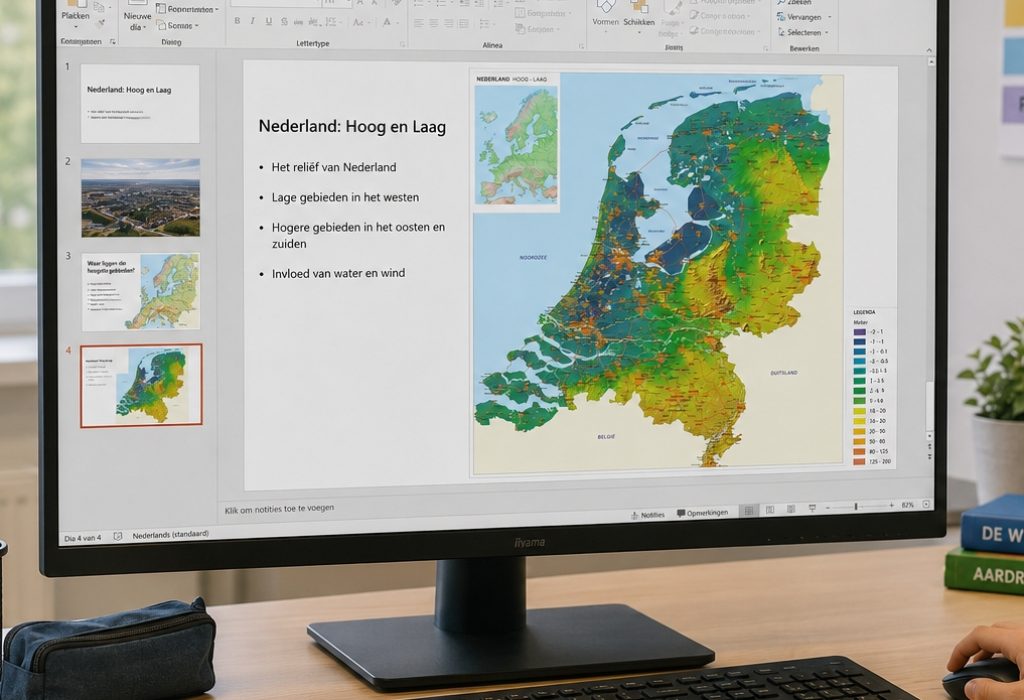This screenshot has width=1024, height=700.
Task: Click the bullet 'Het reliëf van Nederland'
Action: tap(334, 167)
